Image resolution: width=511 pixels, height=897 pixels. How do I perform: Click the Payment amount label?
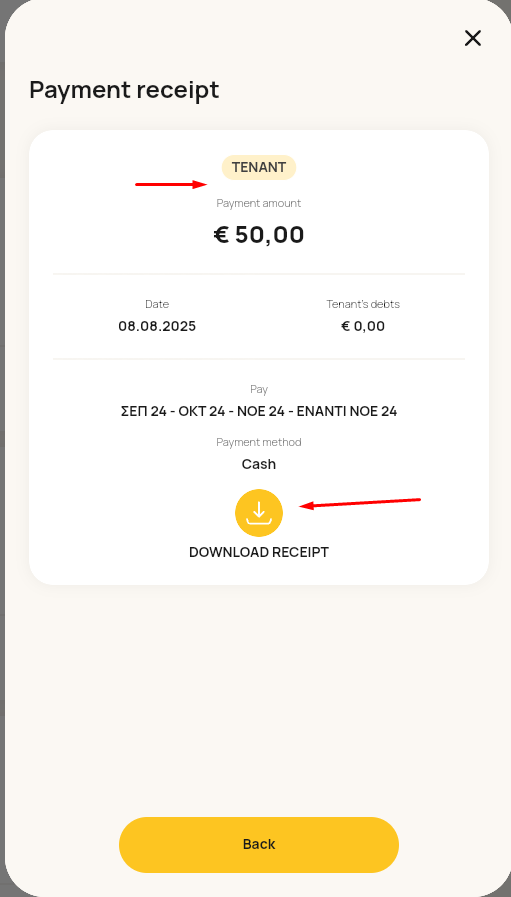259,203
